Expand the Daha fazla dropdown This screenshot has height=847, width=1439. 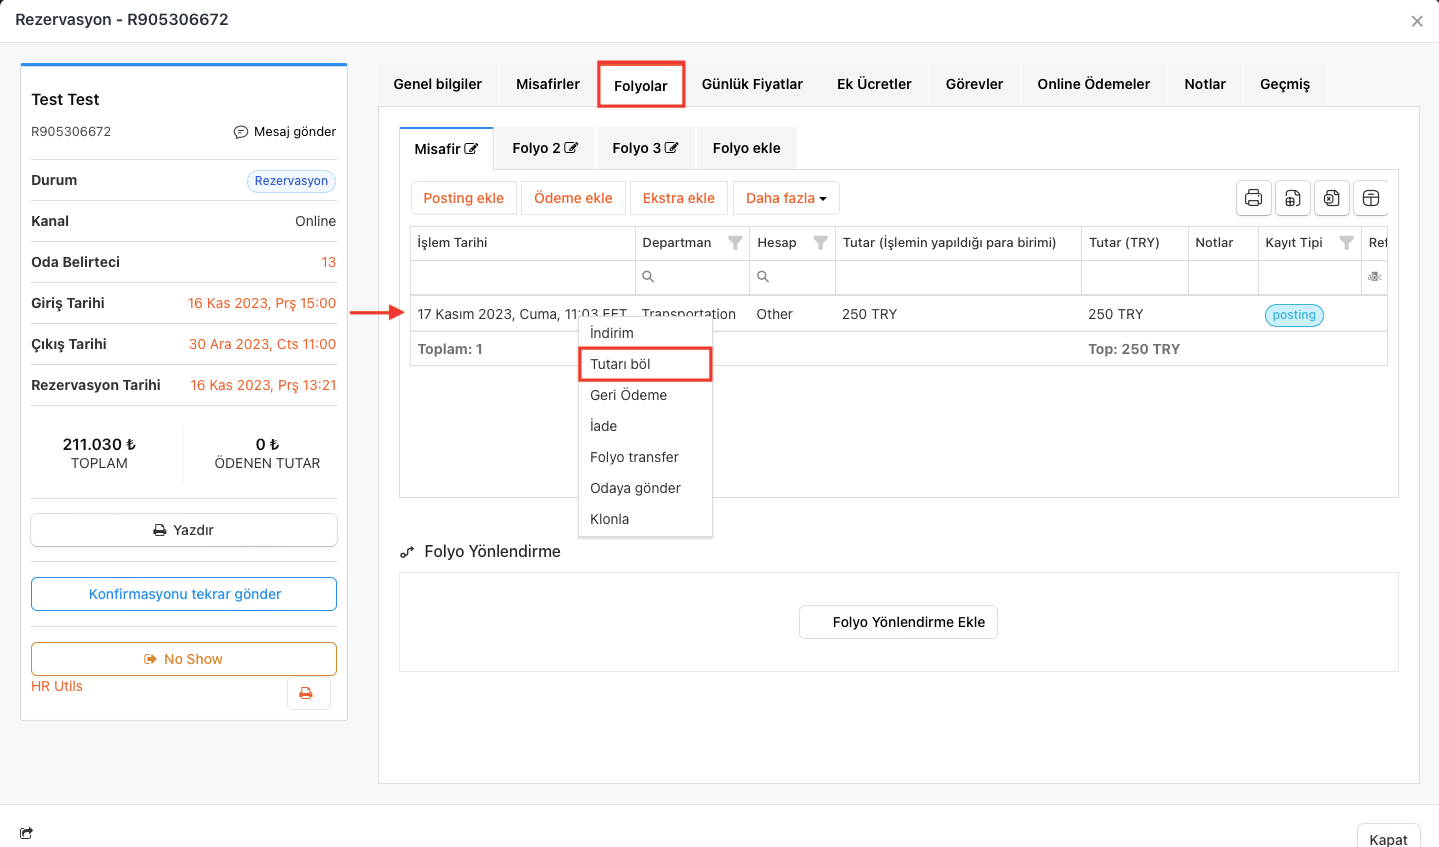tap(786, 198)
